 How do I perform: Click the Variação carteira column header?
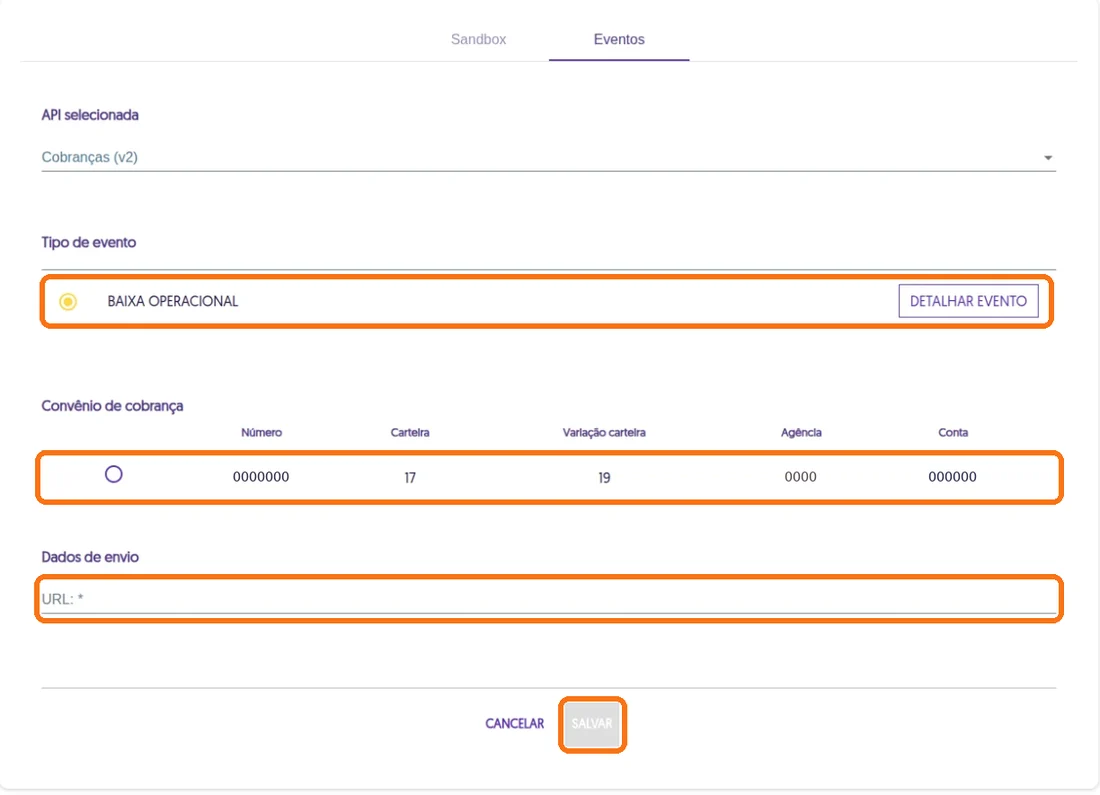604,432
